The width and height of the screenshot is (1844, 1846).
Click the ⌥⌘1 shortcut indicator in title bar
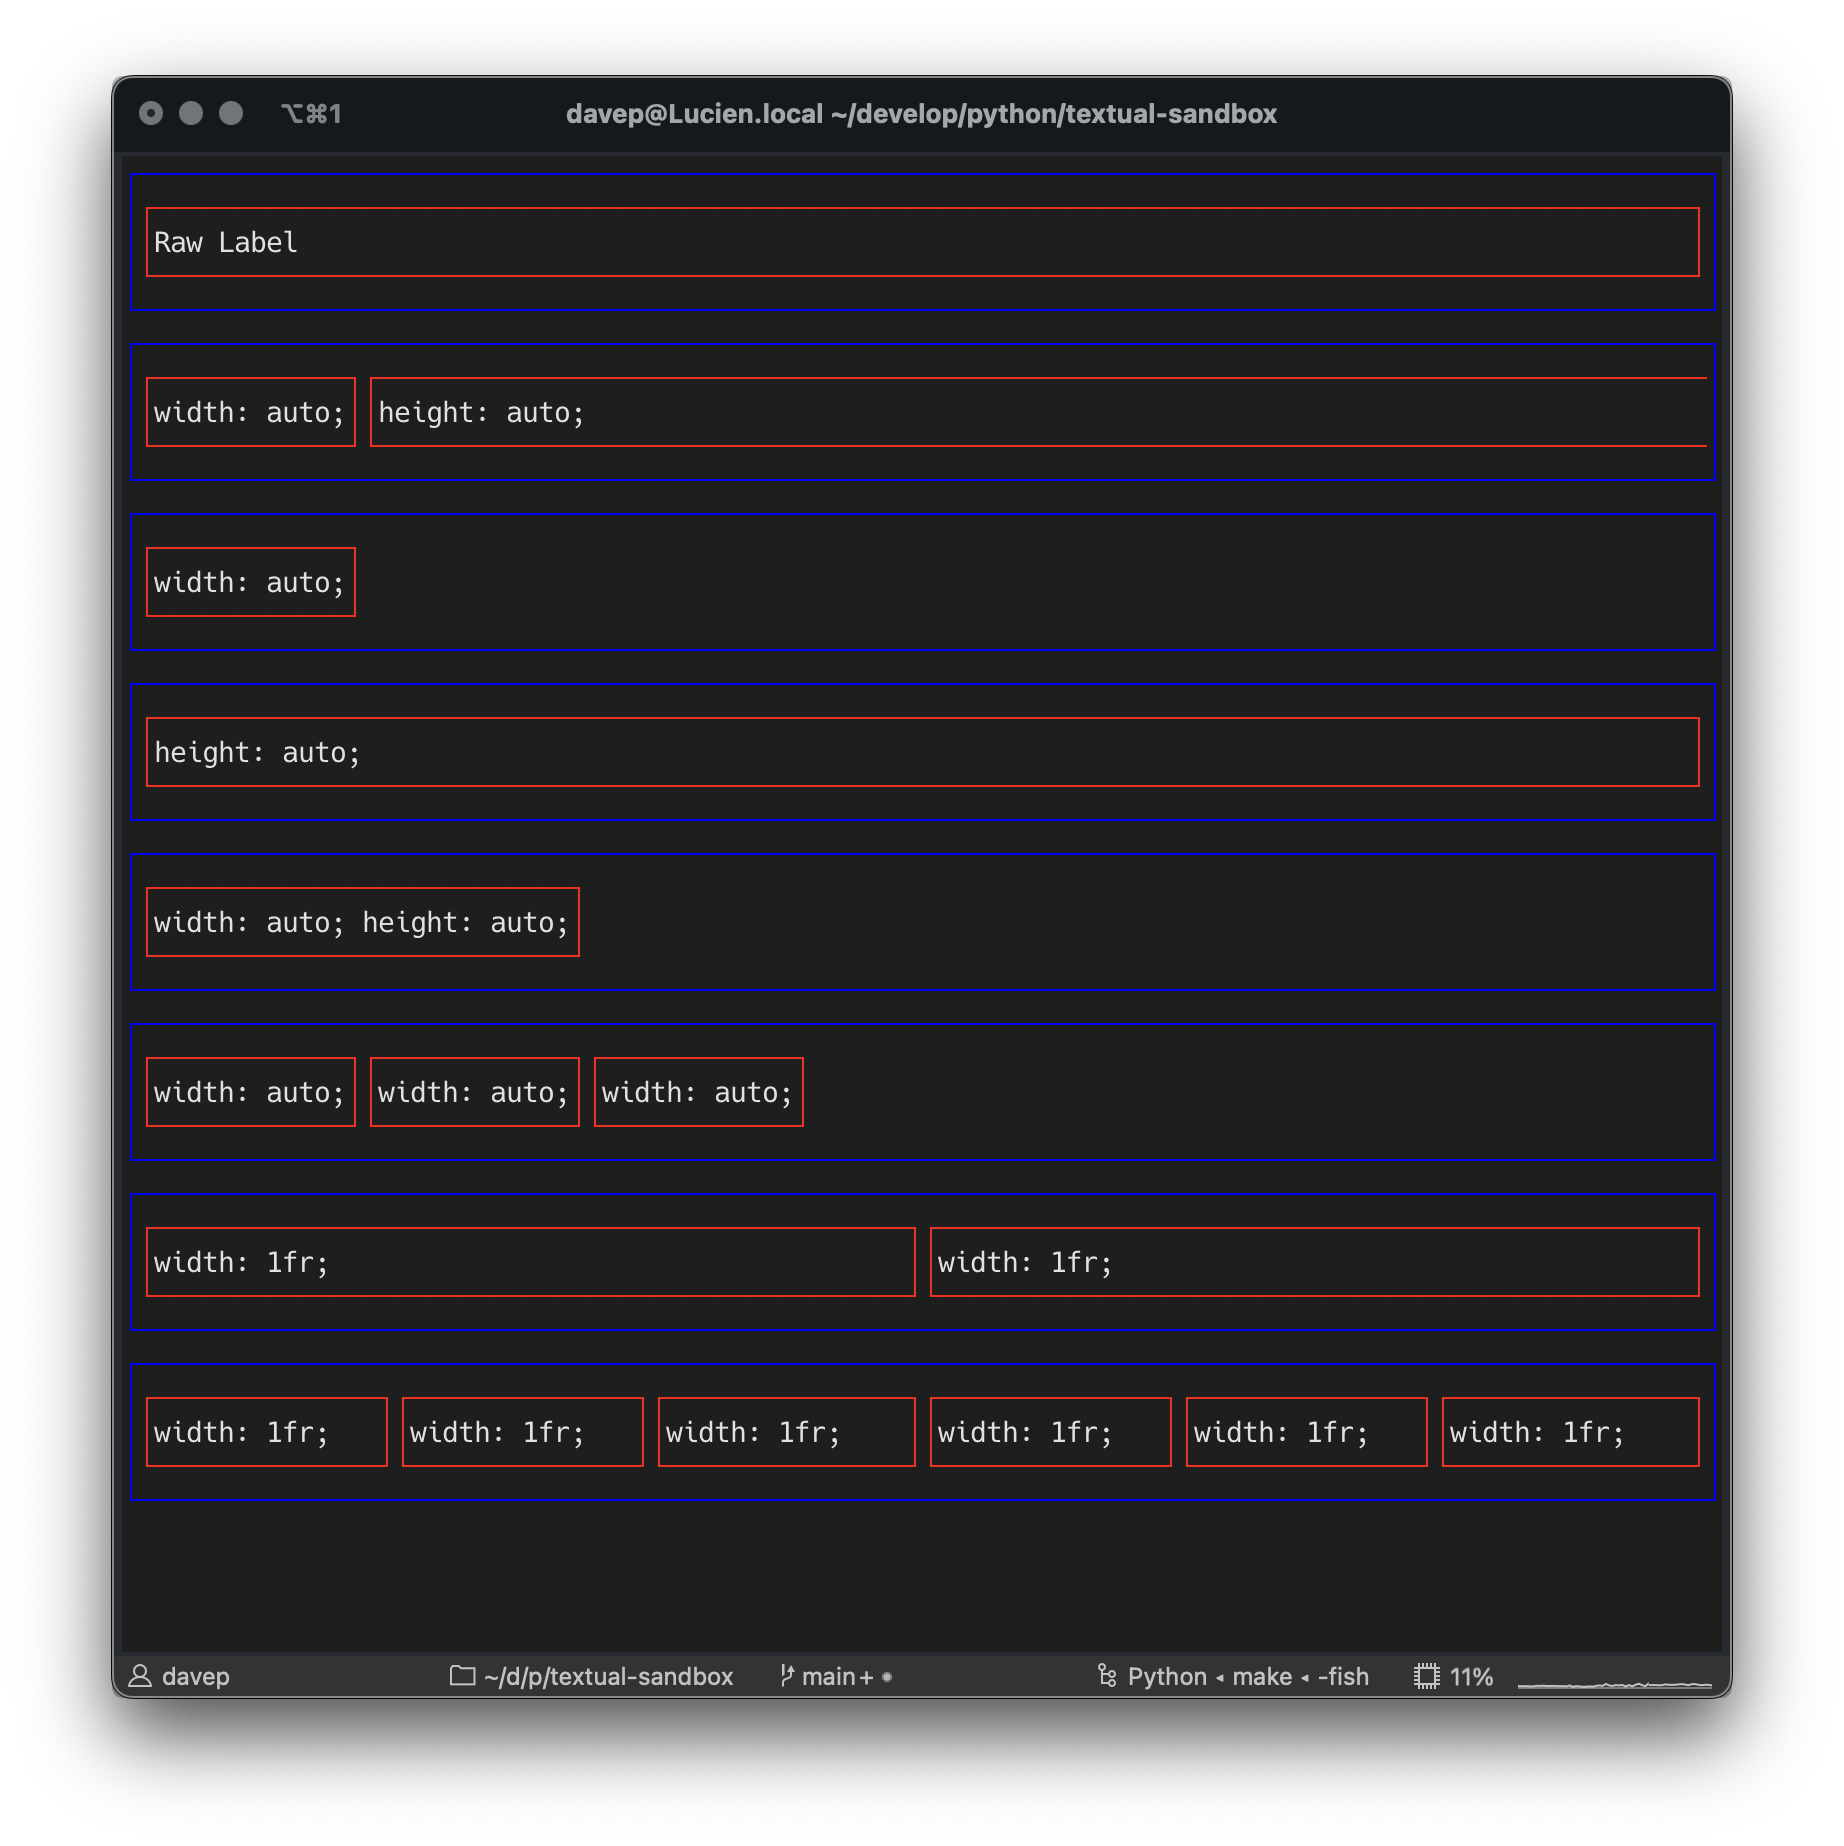click(312, 114)
